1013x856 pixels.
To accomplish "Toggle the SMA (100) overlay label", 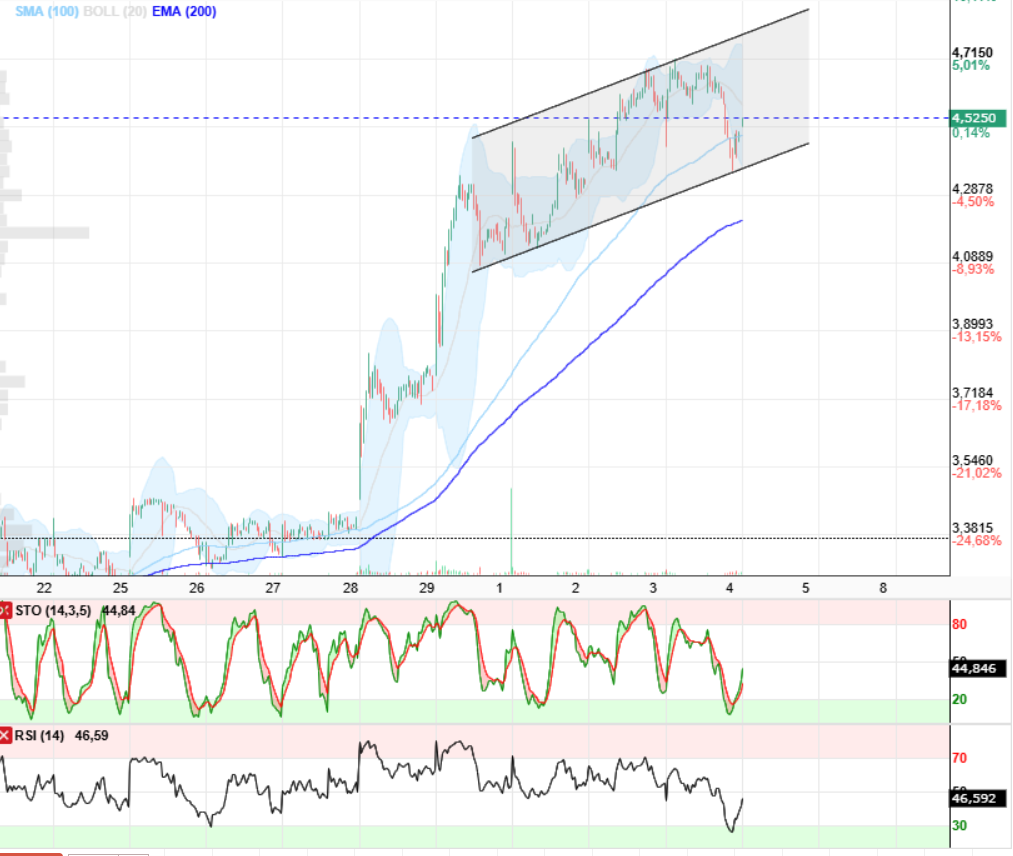I will (x=47, y=12).
